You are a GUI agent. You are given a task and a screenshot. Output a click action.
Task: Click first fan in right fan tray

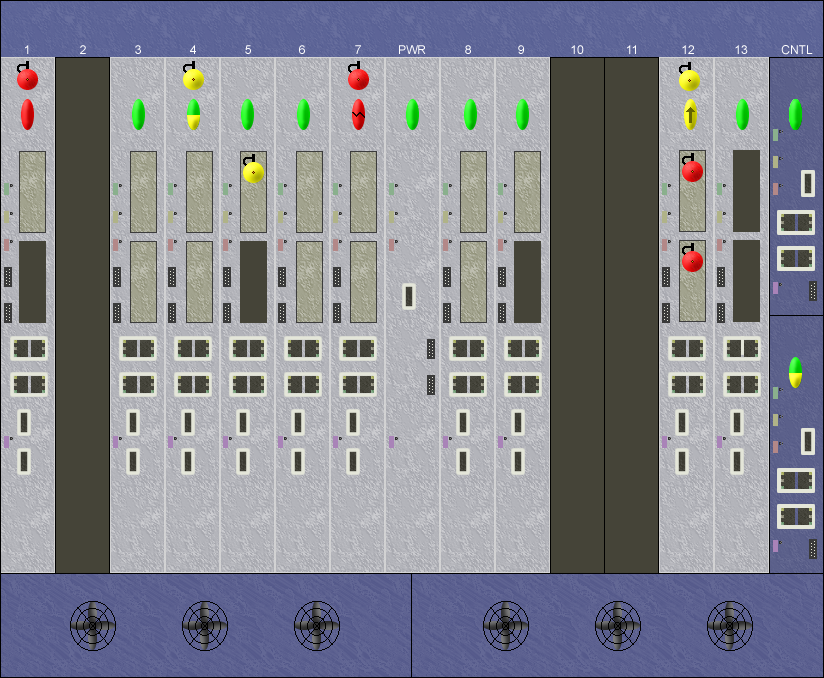(x=506, y=625)
